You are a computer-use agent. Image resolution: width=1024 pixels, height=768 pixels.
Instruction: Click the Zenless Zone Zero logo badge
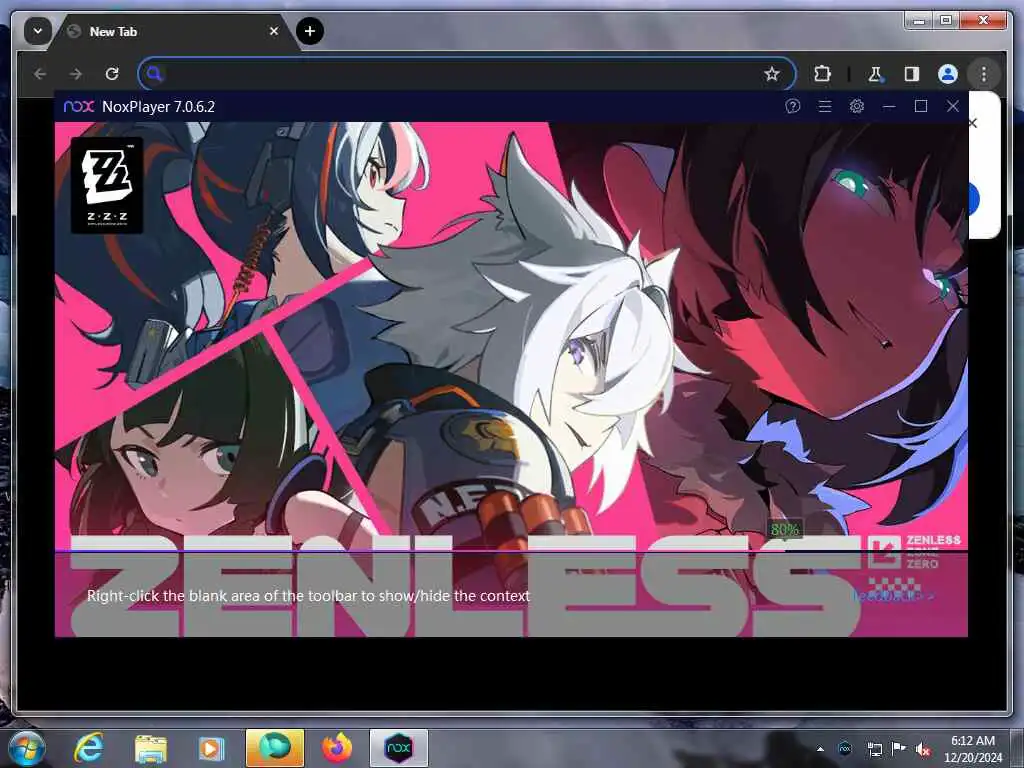coord(914,552)
